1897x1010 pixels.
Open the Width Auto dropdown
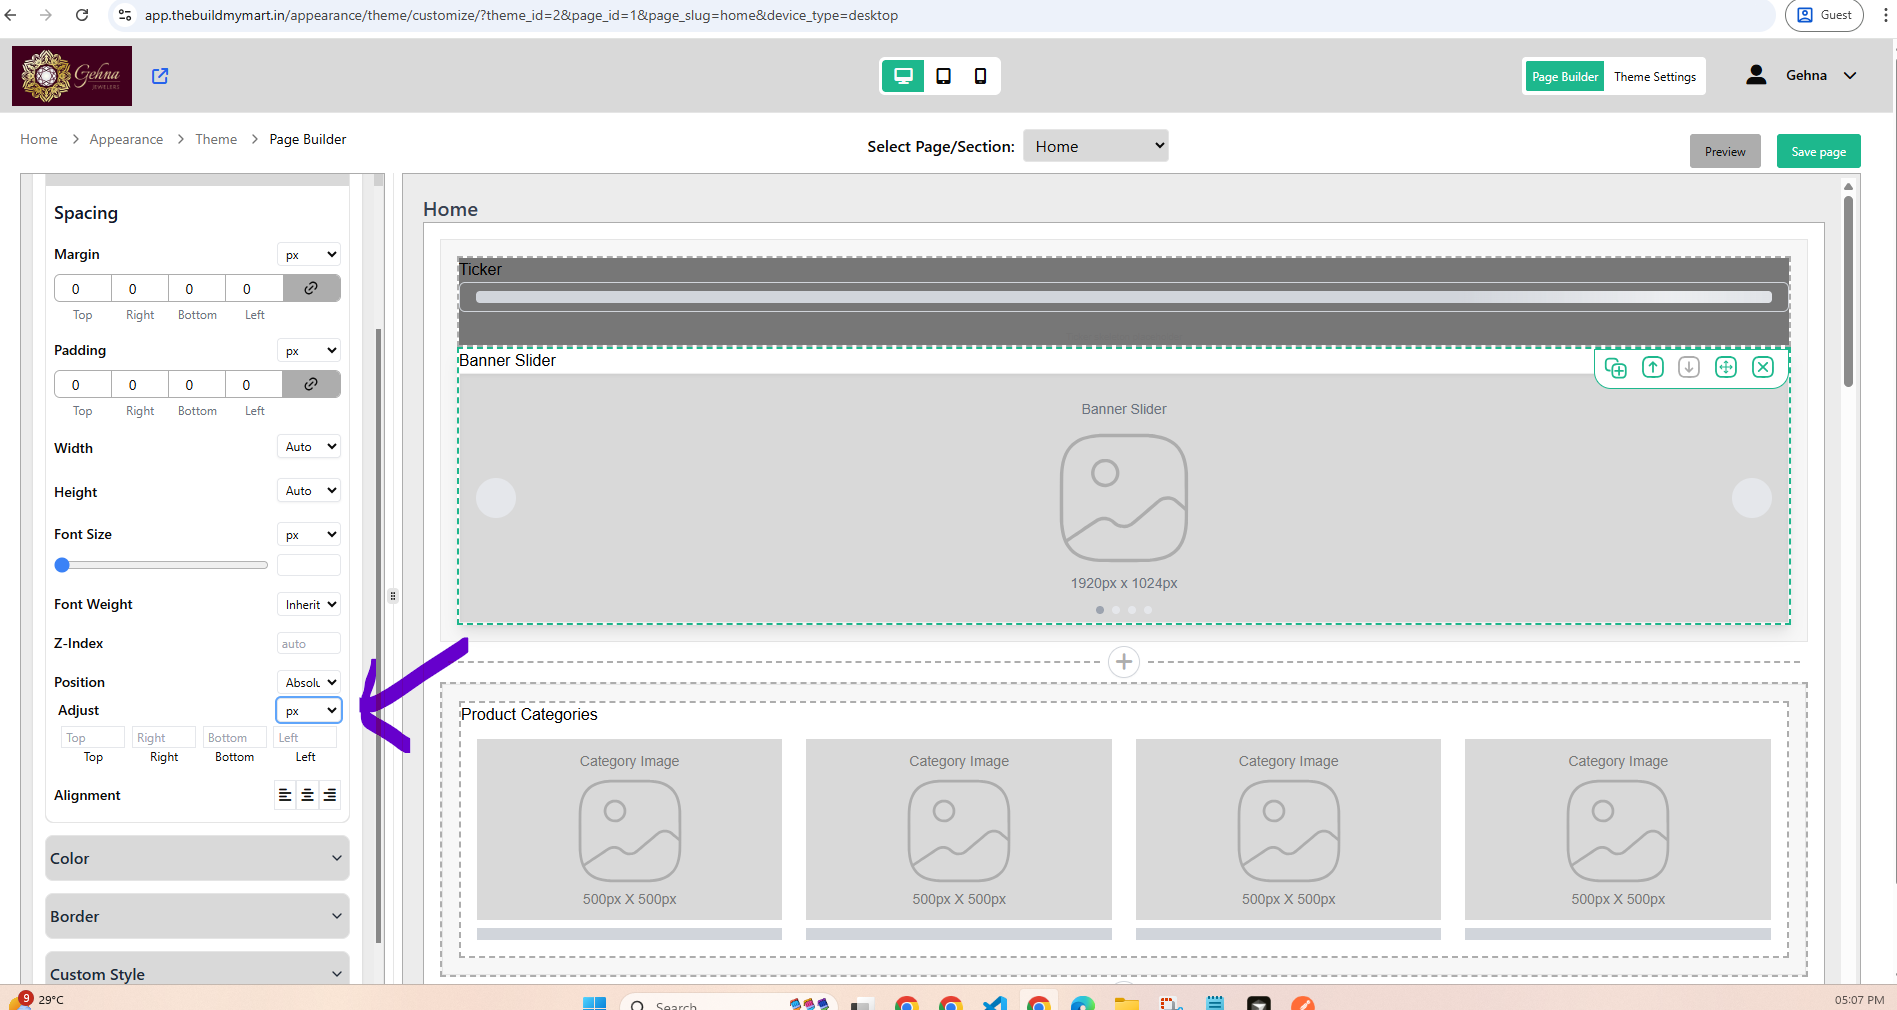point(309,447)
